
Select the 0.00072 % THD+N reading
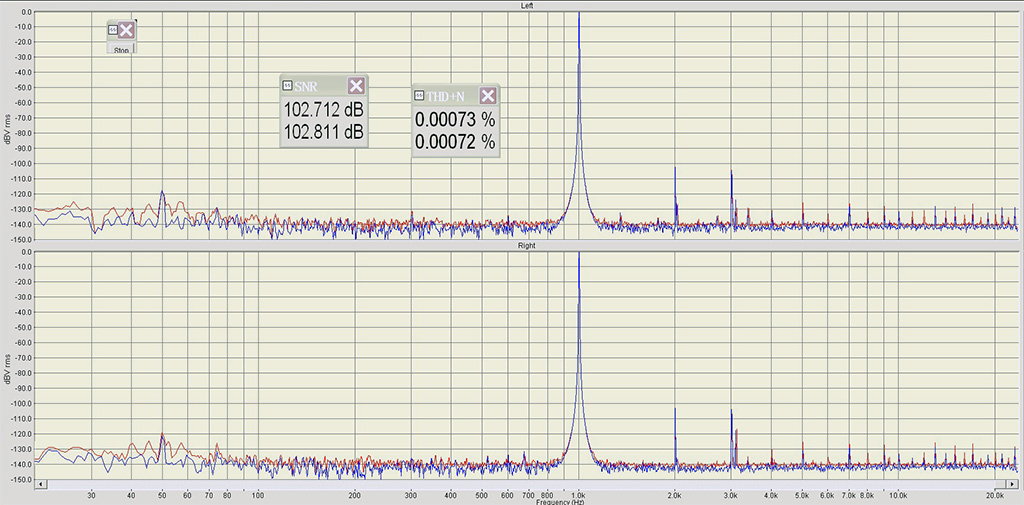coord(455,142)
